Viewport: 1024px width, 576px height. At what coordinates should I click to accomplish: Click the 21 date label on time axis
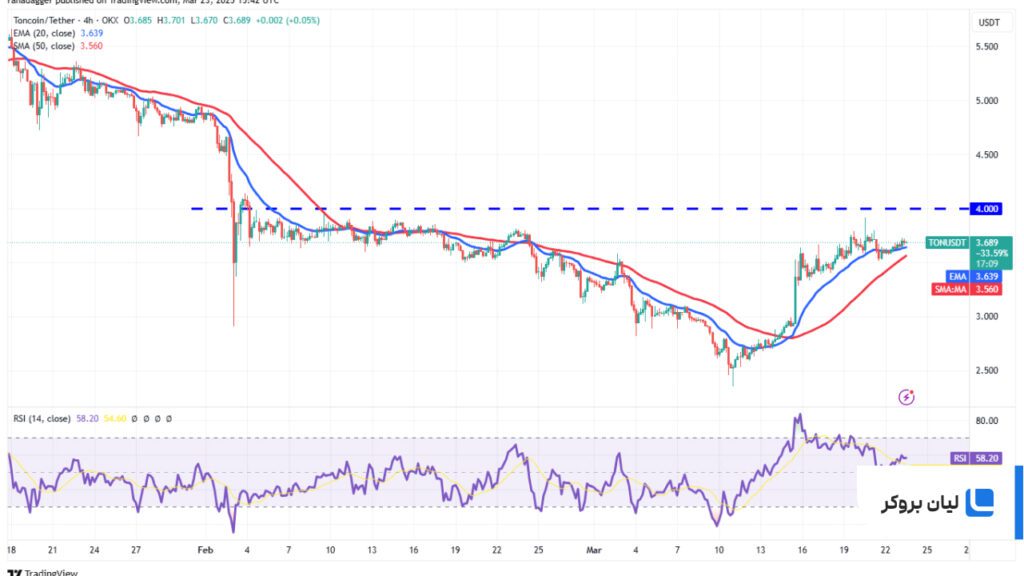coord(53,550)
